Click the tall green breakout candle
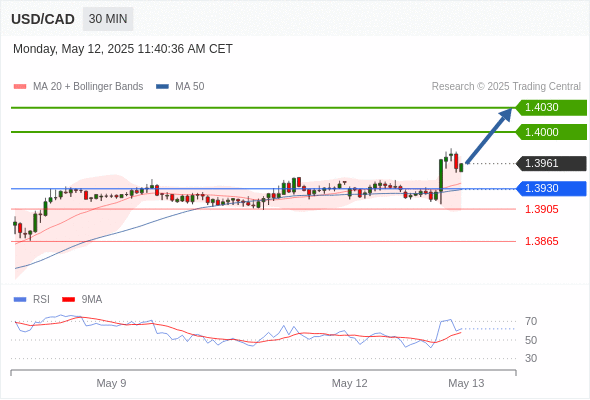Viewport: 590px width, 400px height. pos(441,175)
